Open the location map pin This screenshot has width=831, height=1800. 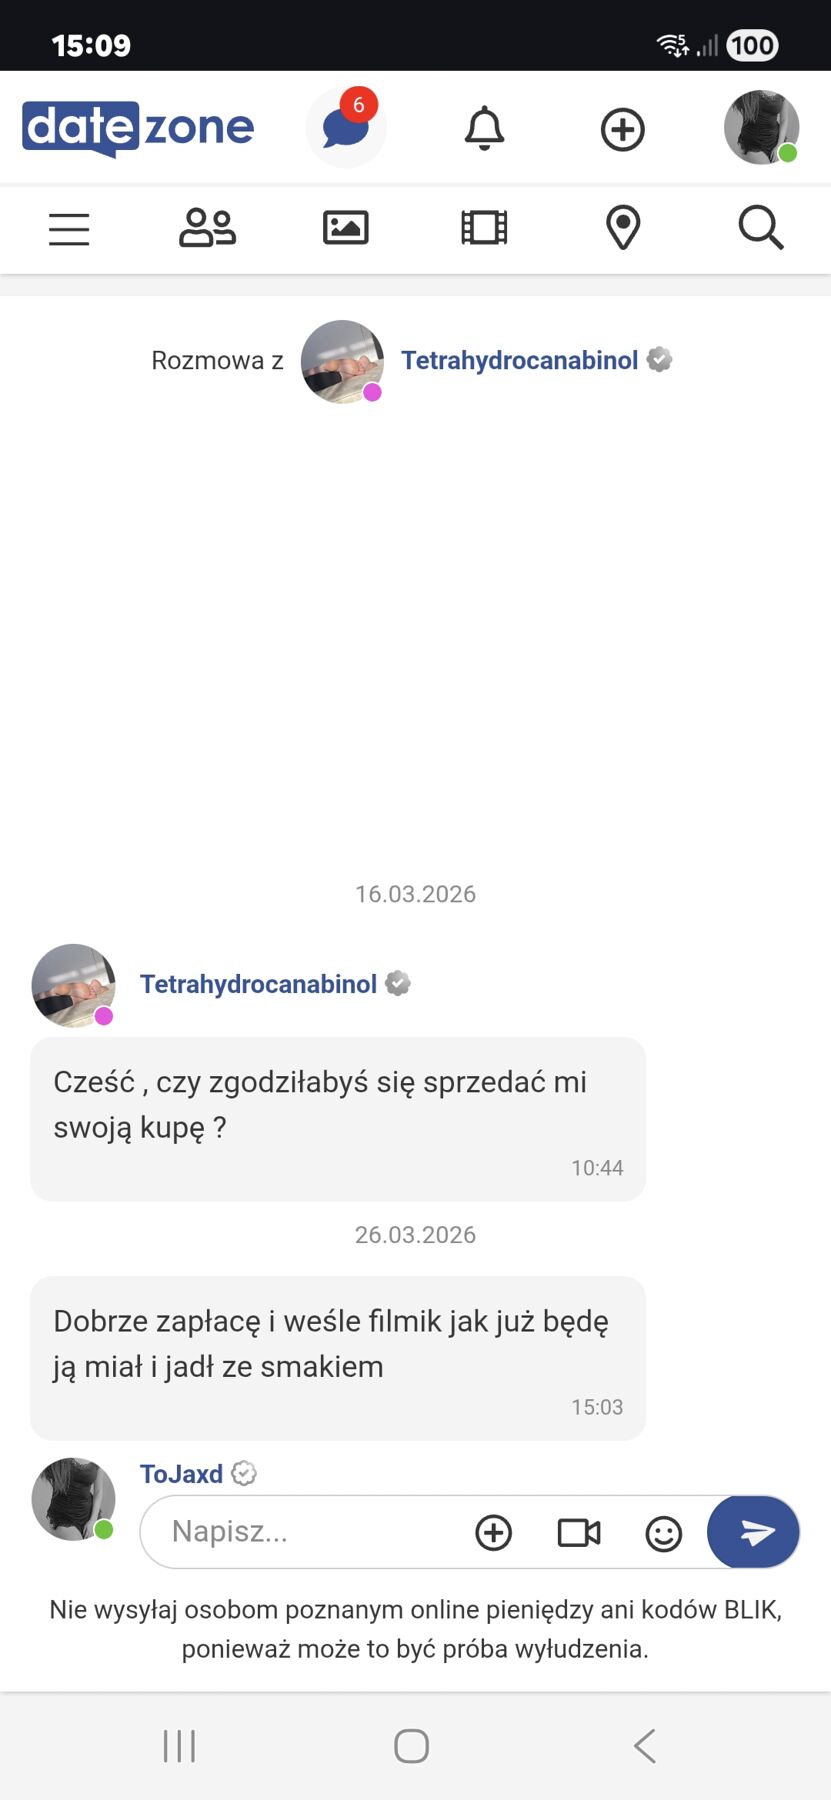pyautogui.click(x=623, y=228)
